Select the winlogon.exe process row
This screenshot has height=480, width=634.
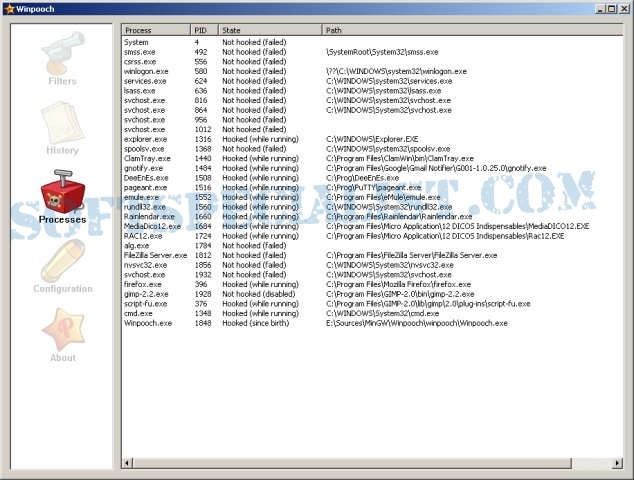372,71
